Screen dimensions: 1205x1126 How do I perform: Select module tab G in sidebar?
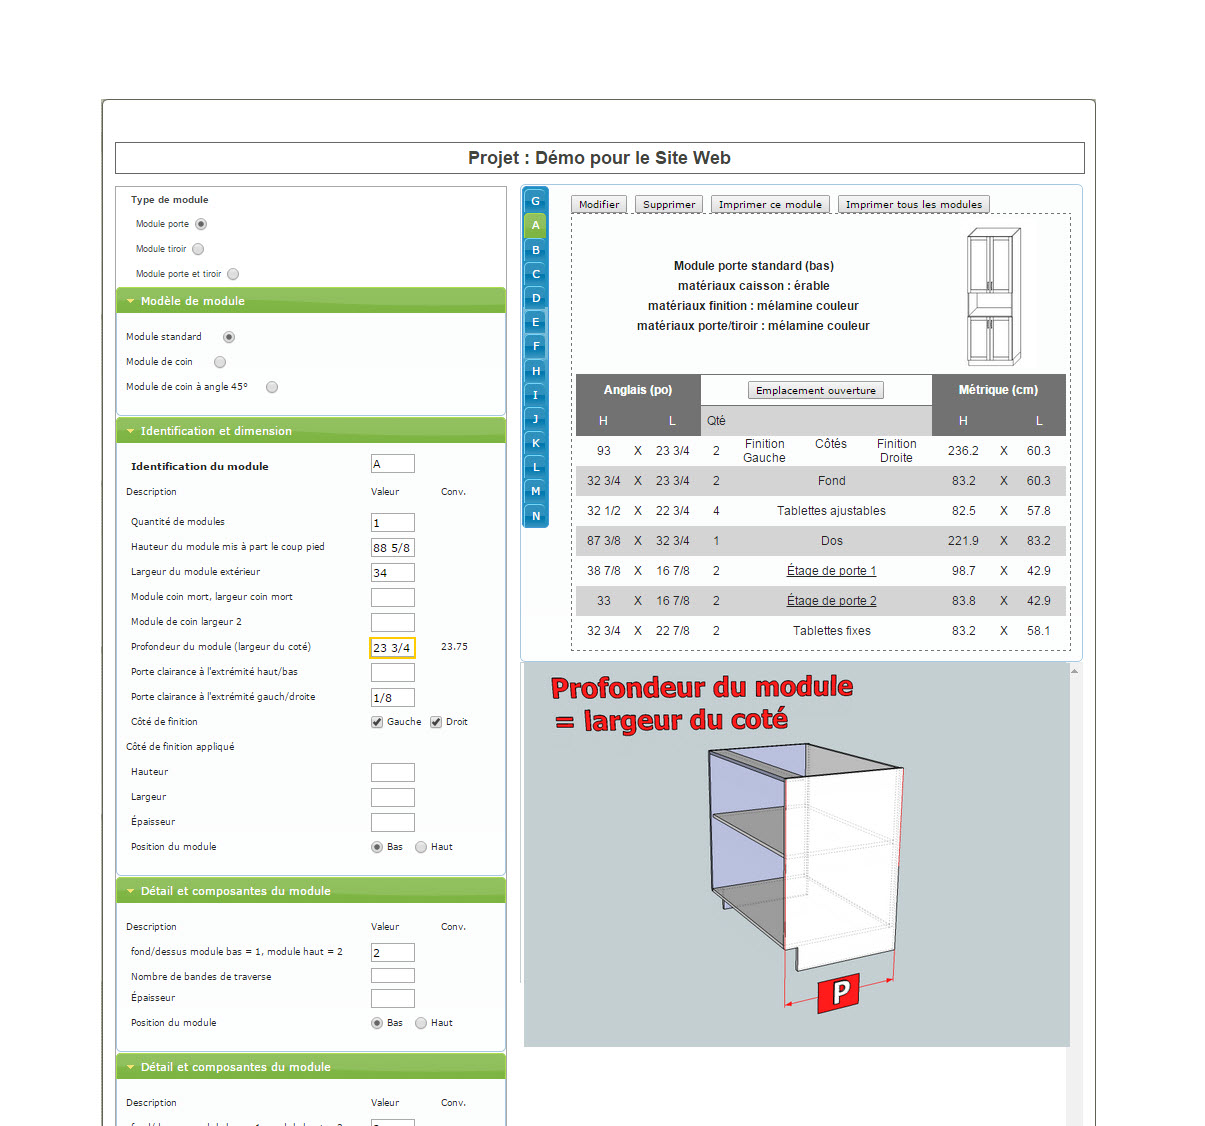click(535, 201)
